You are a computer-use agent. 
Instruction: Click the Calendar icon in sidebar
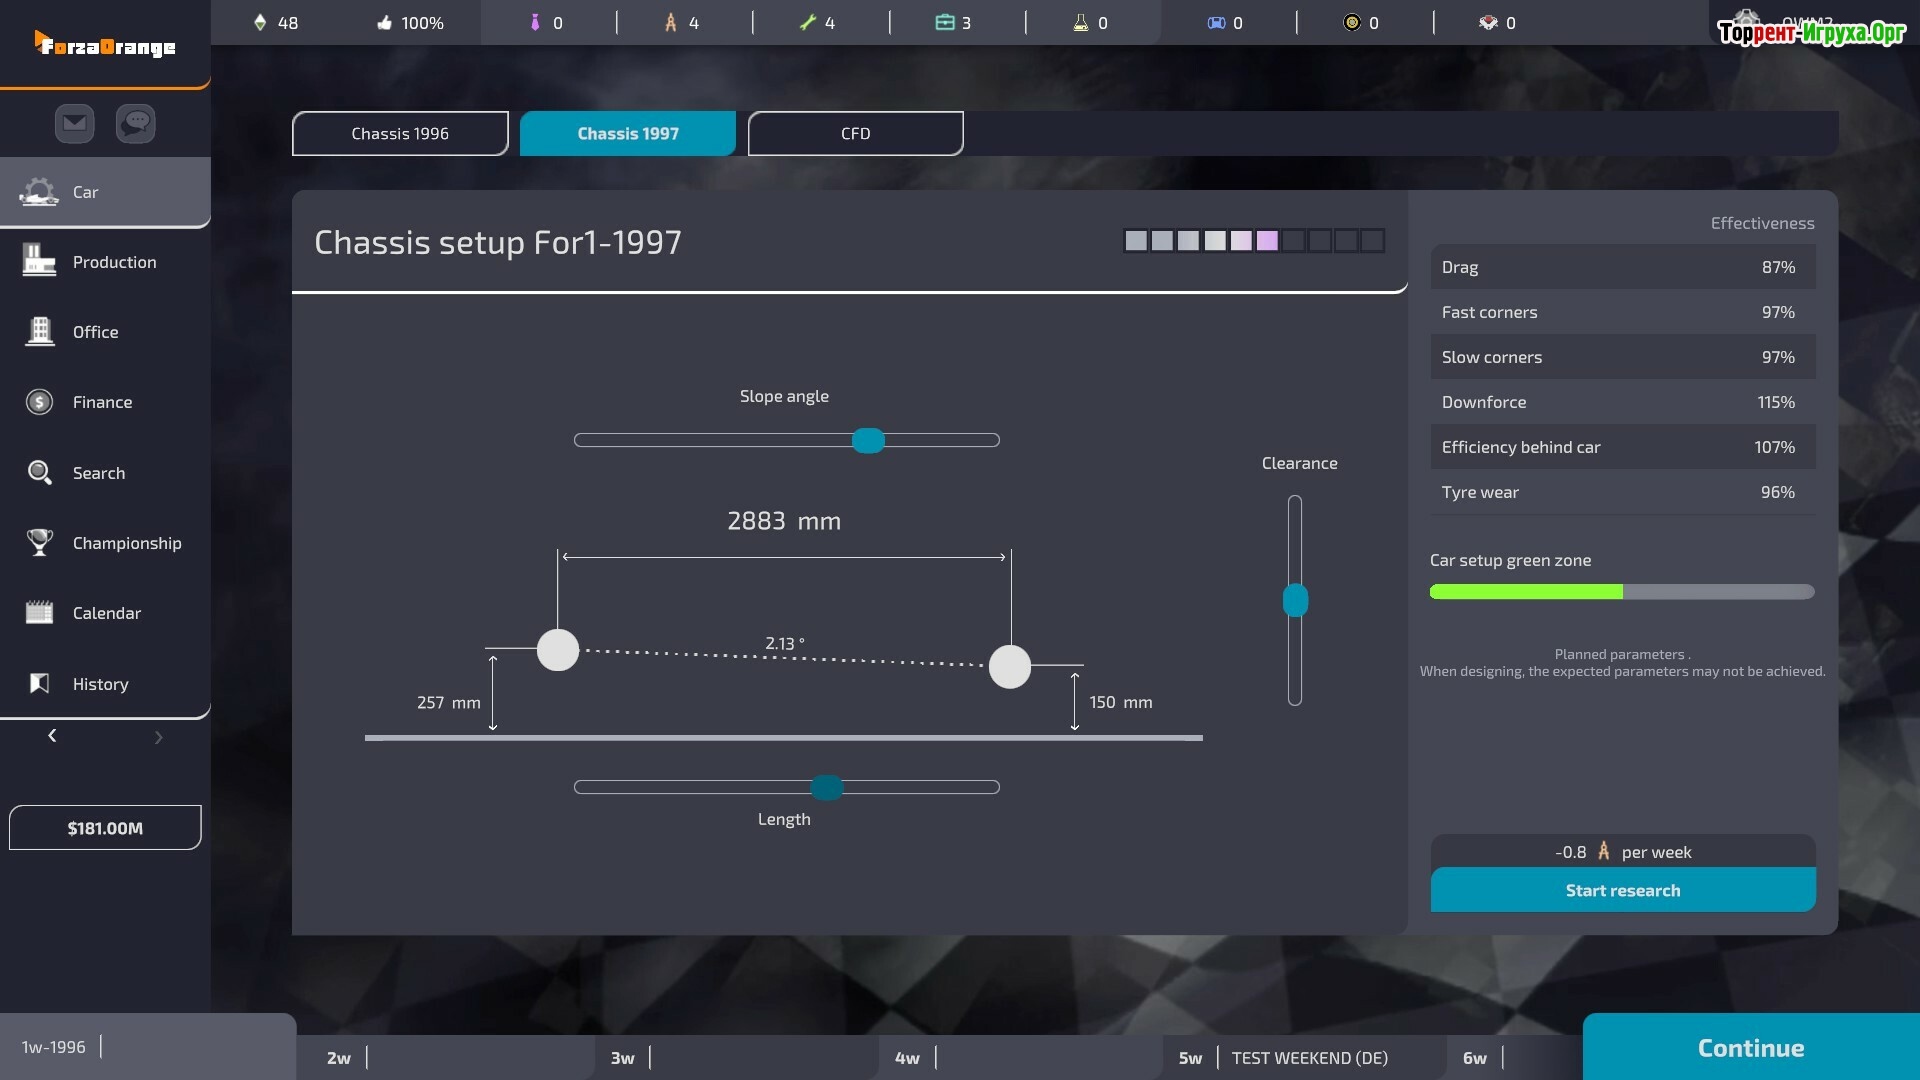[x=39, y=612]
